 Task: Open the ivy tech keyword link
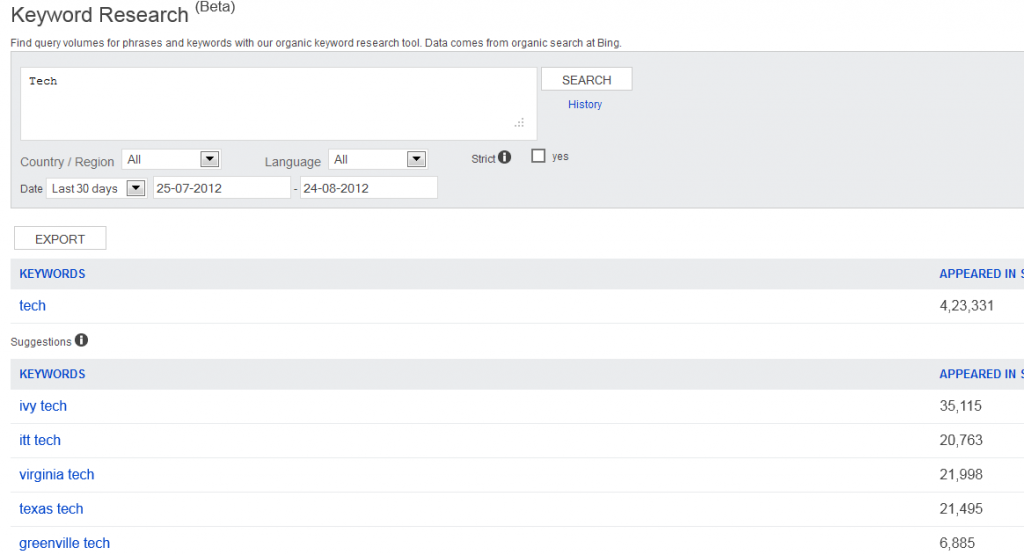coord(43,406)
